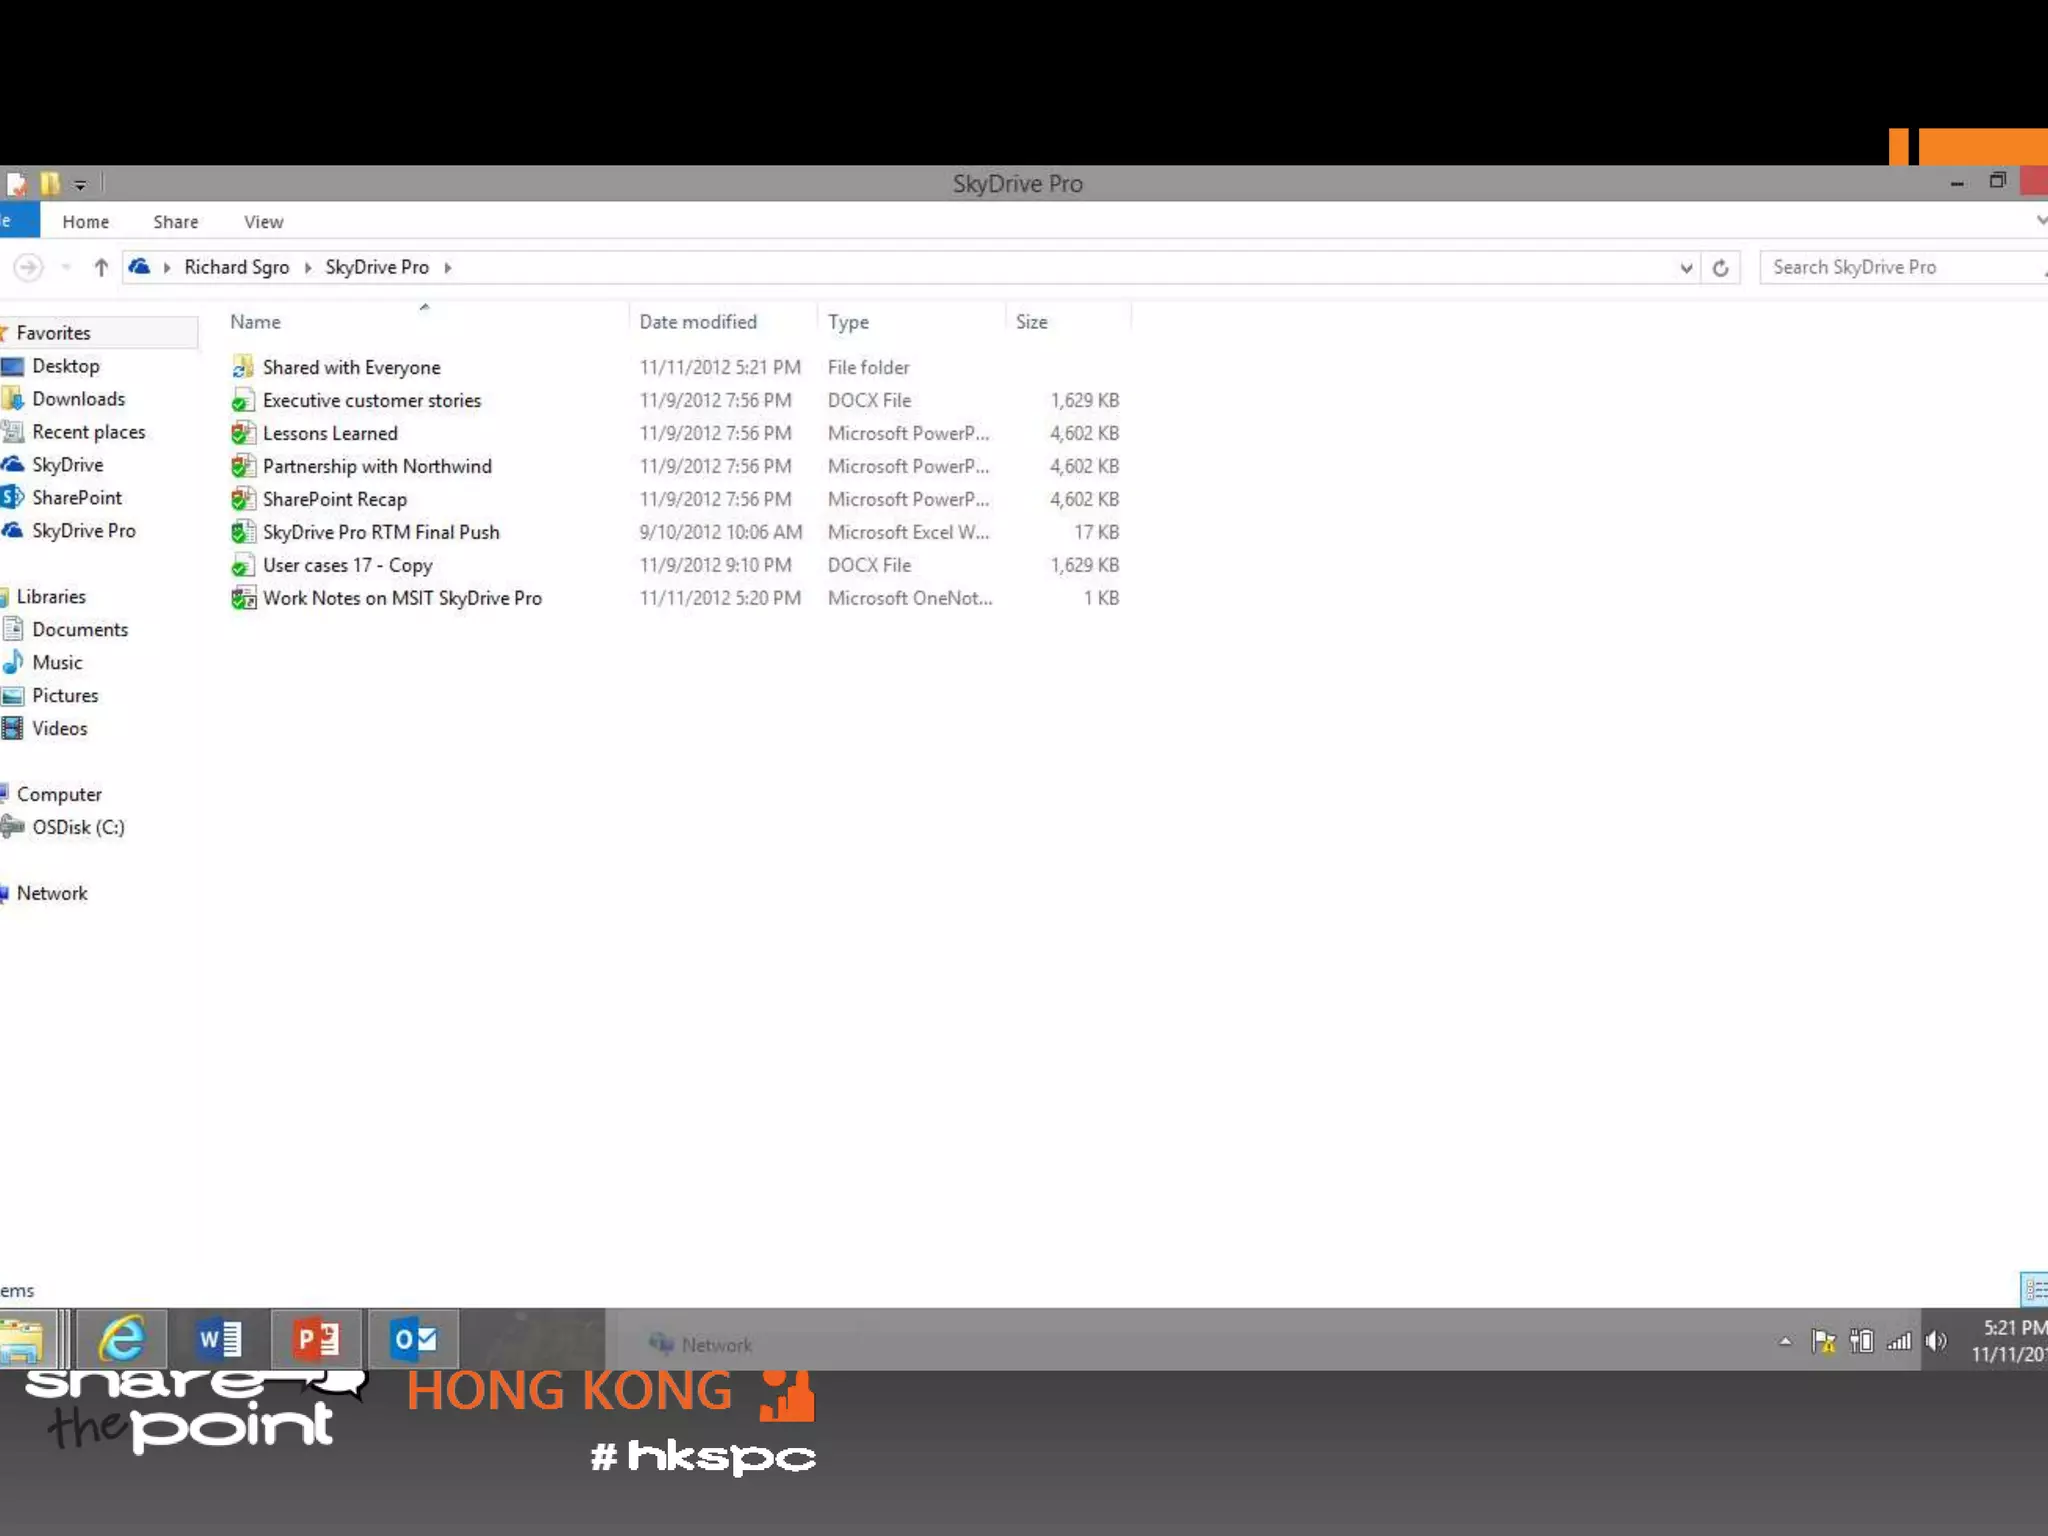Show hidden system tray icons

point(1785,1342)
